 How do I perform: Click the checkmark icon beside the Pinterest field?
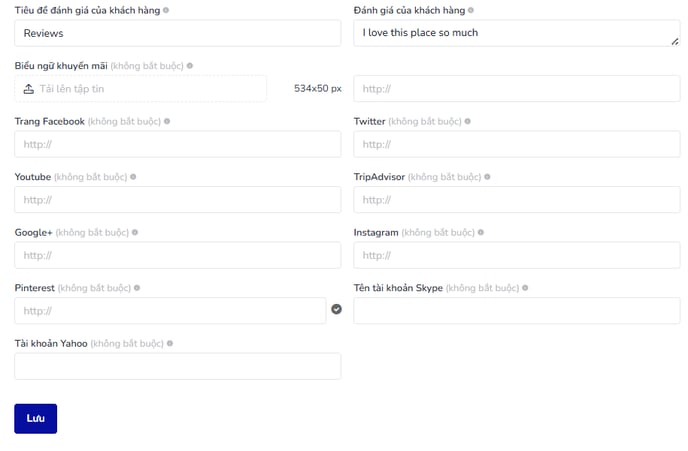click(x=337, y=309)
